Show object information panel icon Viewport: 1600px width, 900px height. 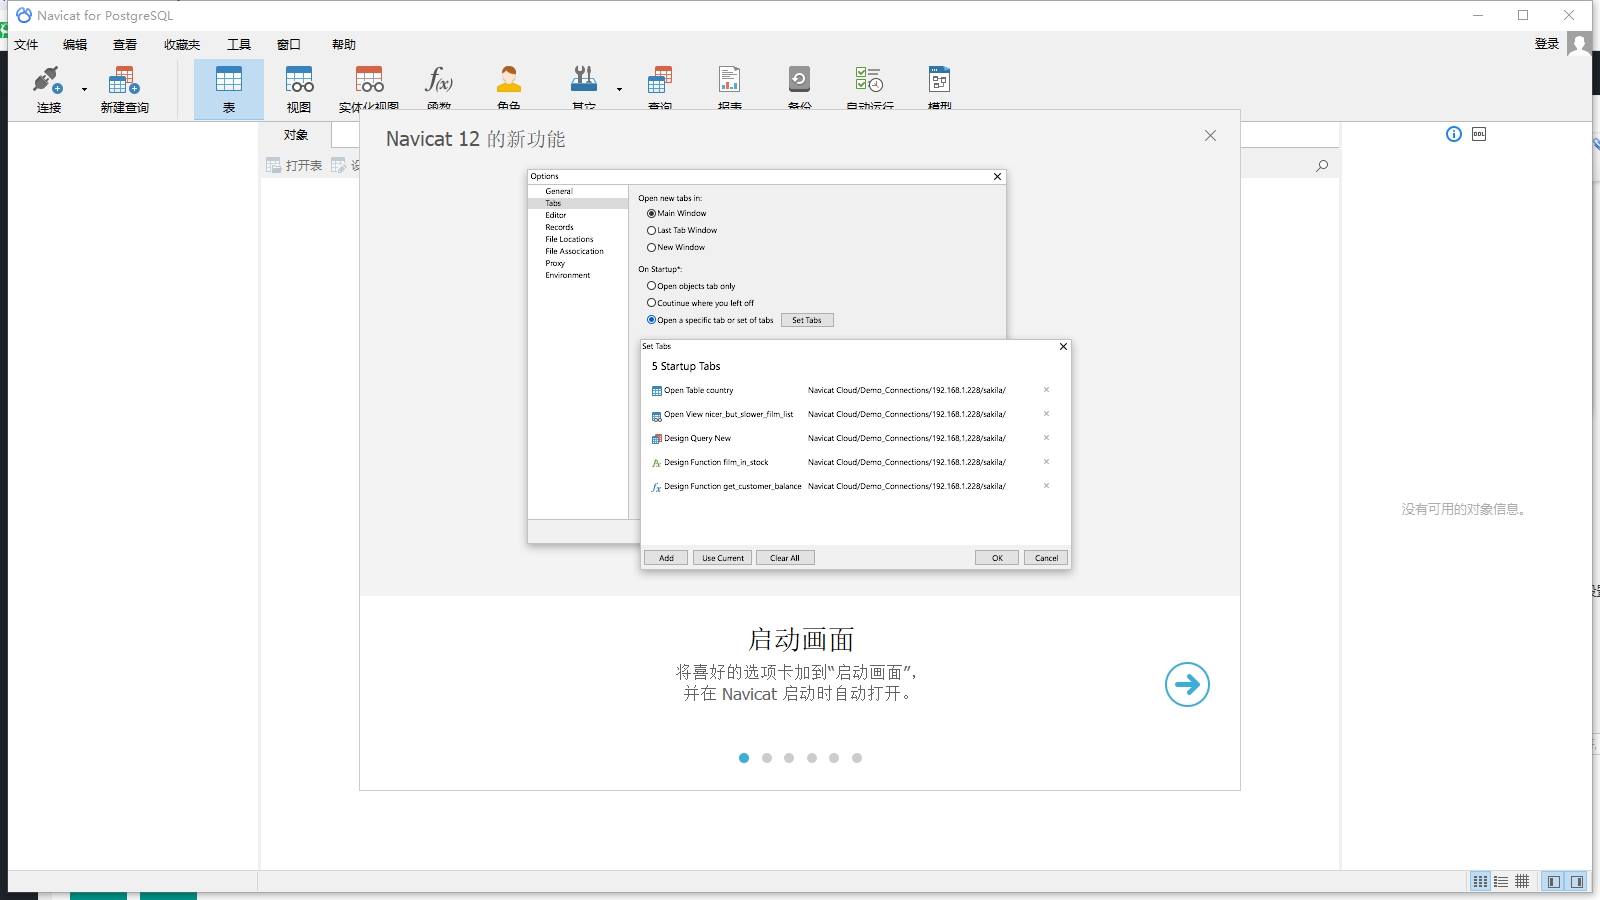coord(1454,134)
